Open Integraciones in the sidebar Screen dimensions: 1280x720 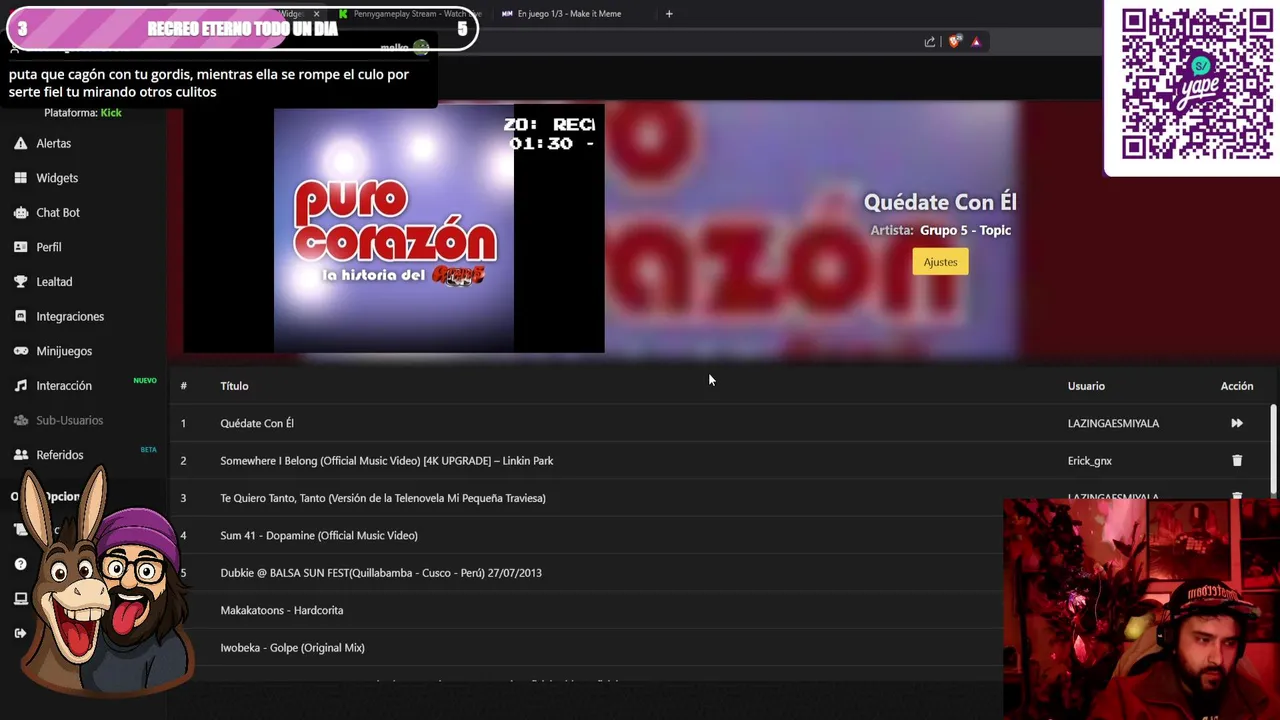pyautogui.click(x=70, y=316)
